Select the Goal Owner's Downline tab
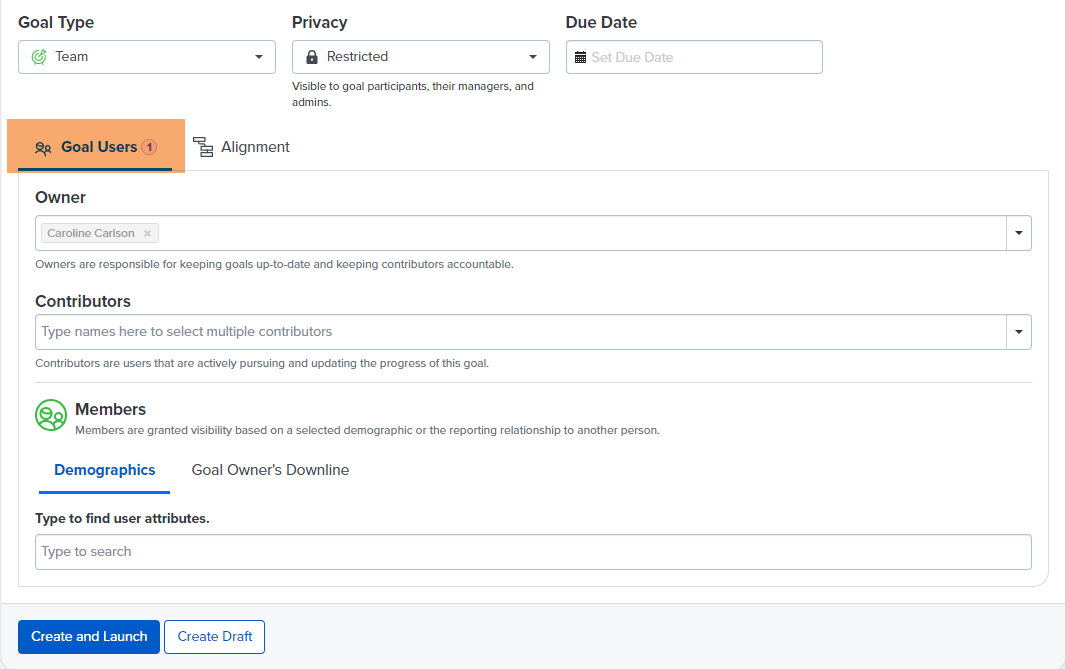The height and width of the screenshot is (669, 1065). coord(270,470)
